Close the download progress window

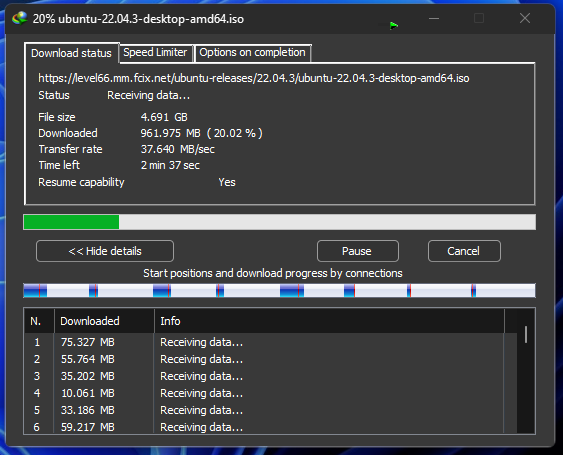pyautogui.click(x=525, y=18)
